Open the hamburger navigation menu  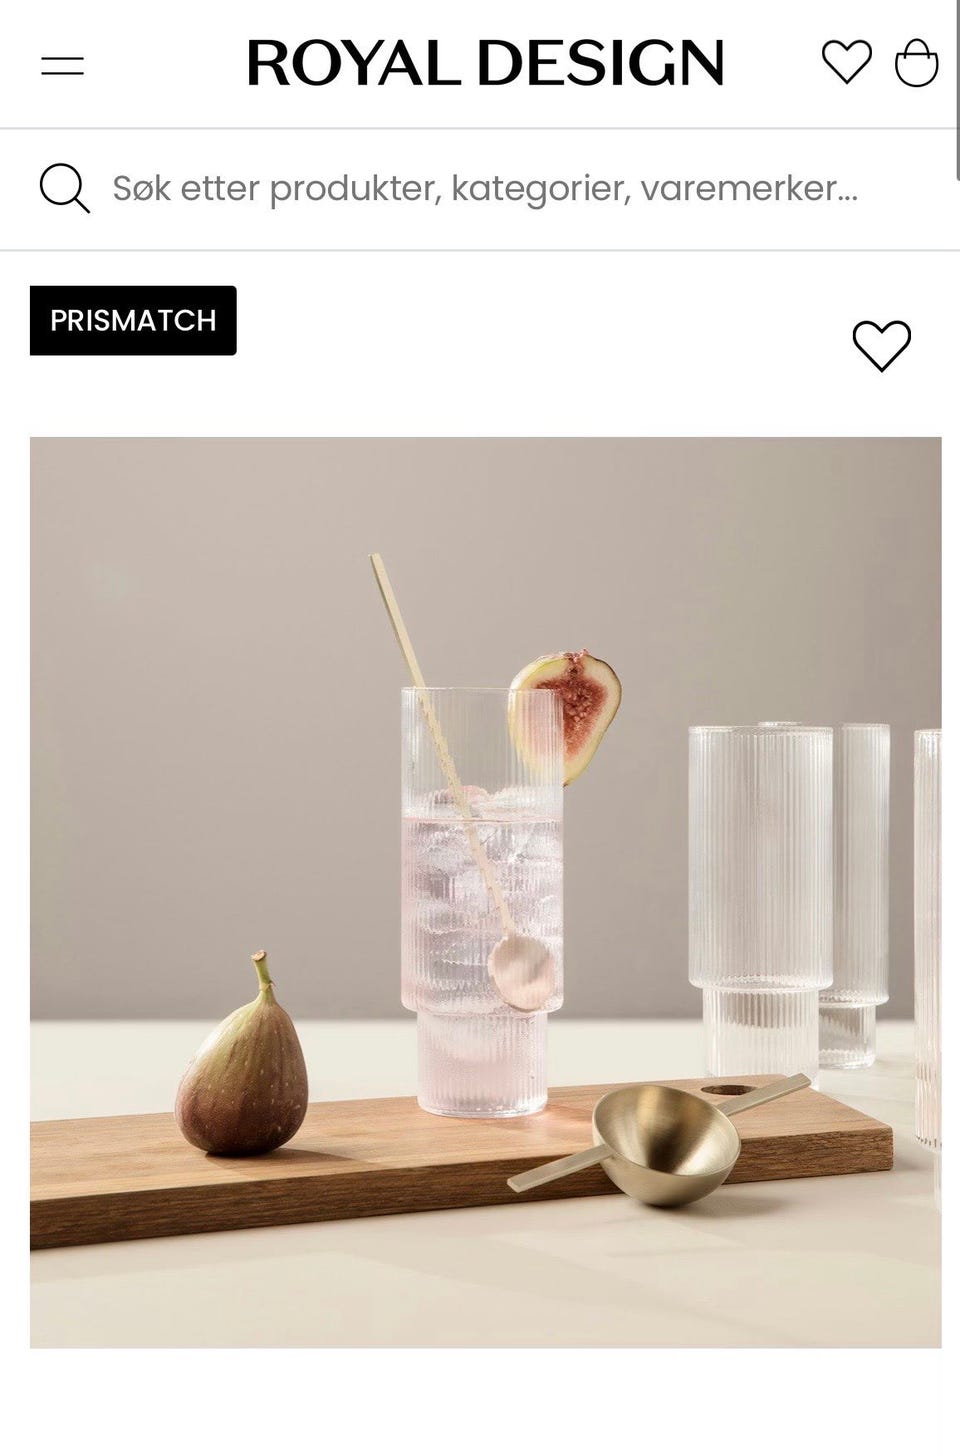pyautogui.click(x=62, y=66)
